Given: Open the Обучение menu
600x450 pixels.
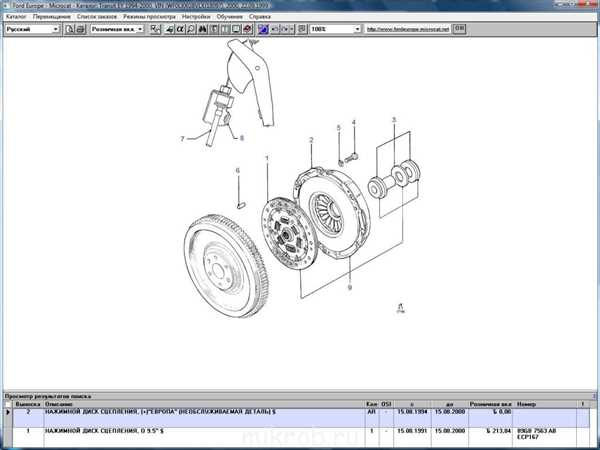Looking at the screenshot, I should point(230,17).
